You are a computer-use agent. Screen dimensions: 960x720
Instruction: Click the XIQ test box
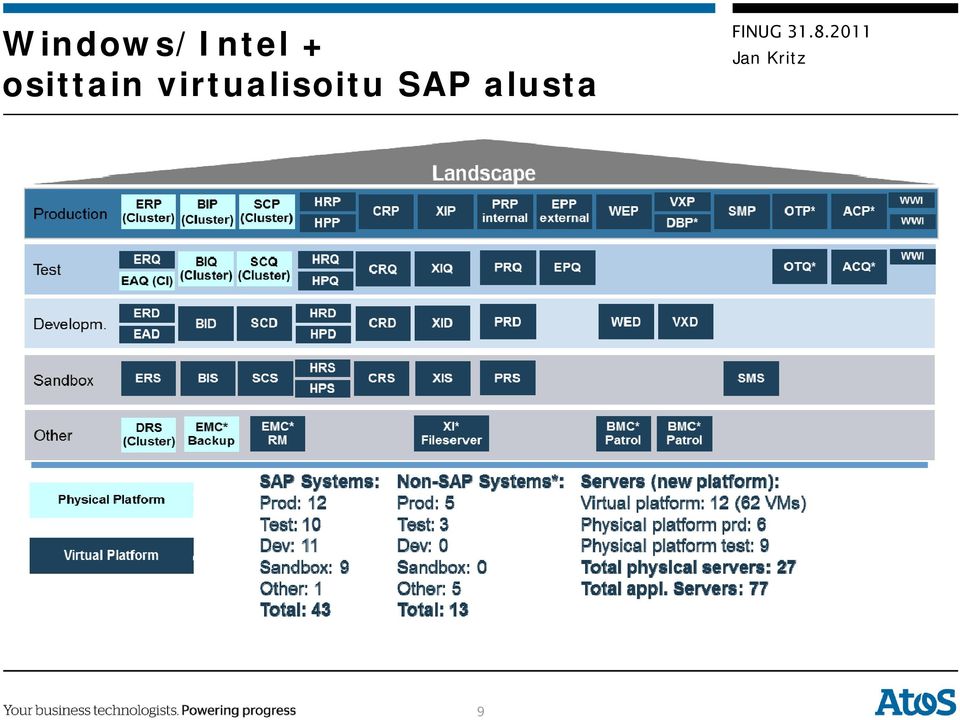click(442, 269)
